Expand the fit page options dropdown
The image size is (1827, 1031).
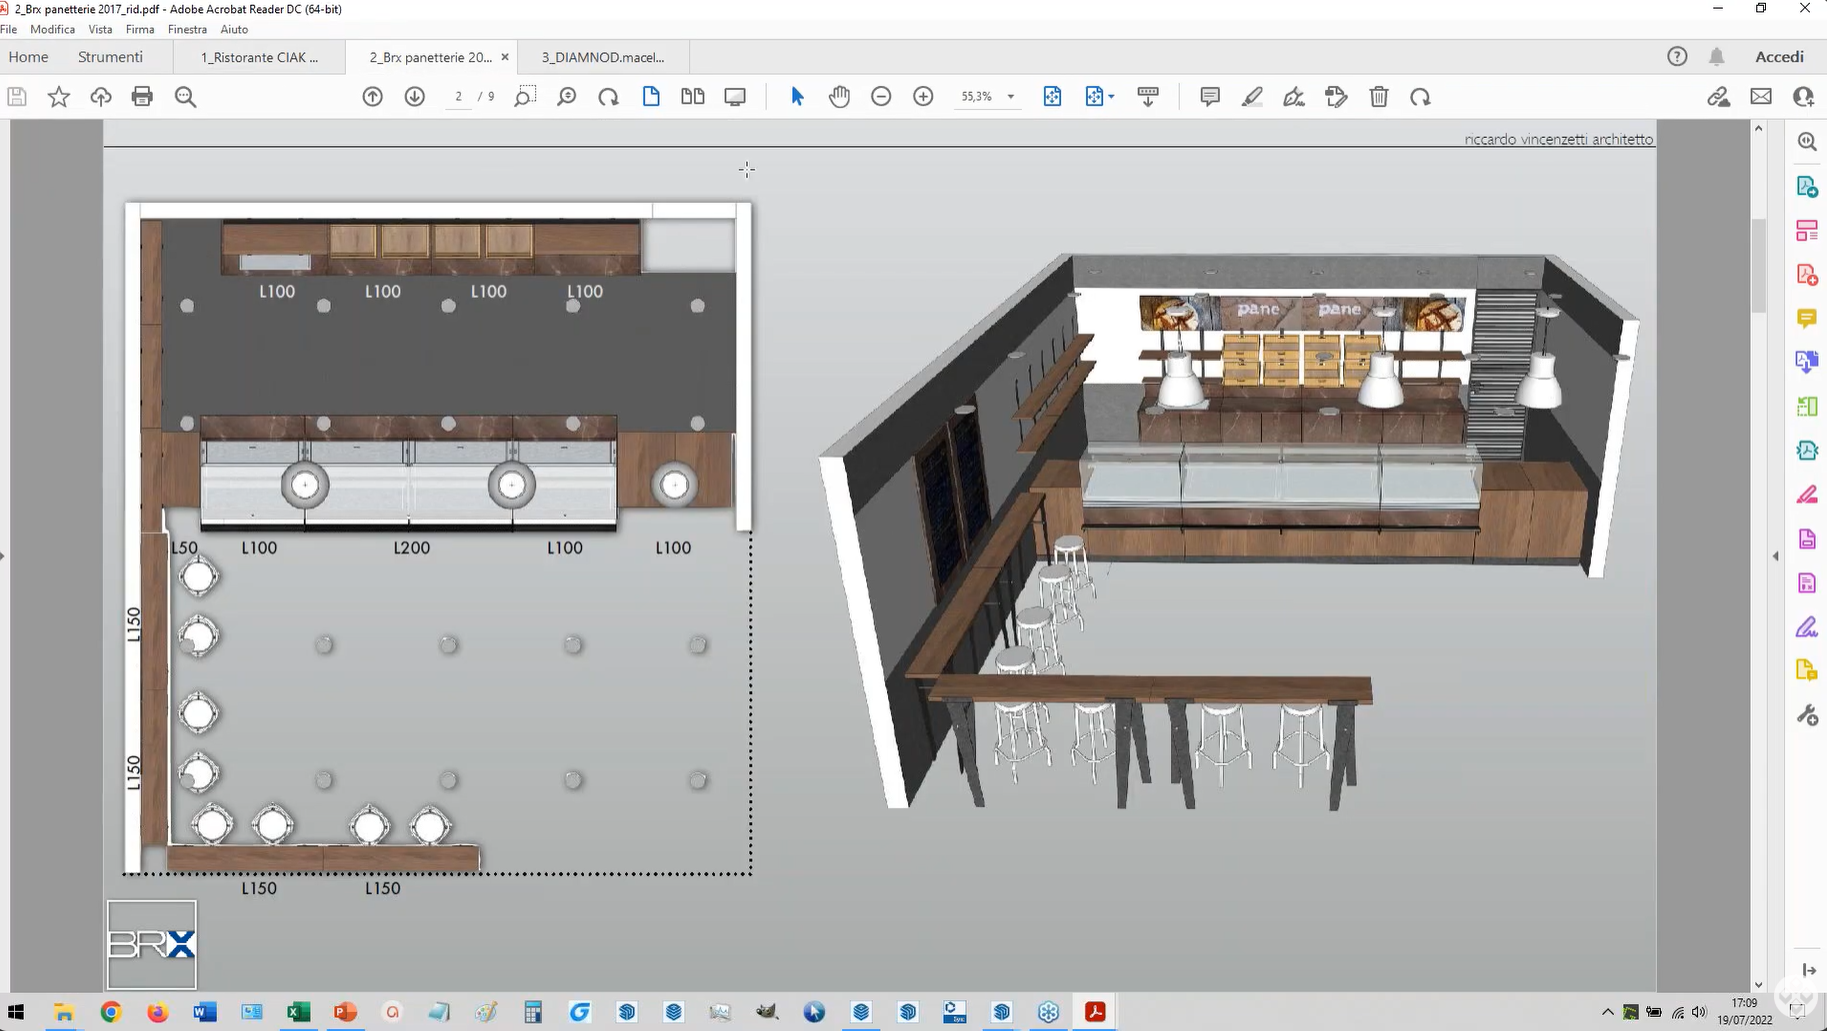[x=1111, y=97]
